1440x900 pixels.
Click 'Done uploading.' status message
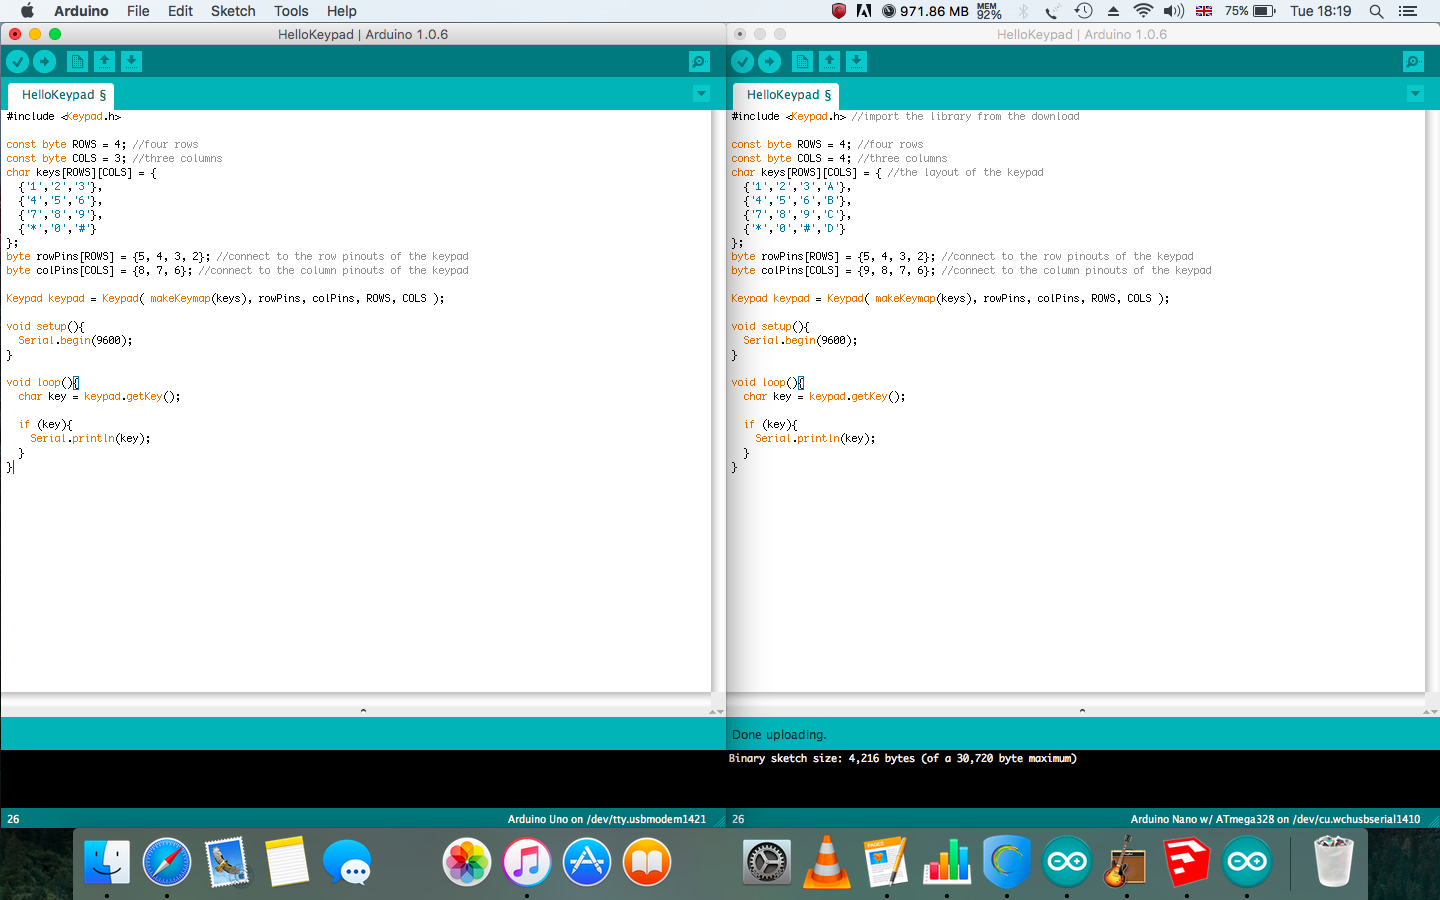click(779, 735)
